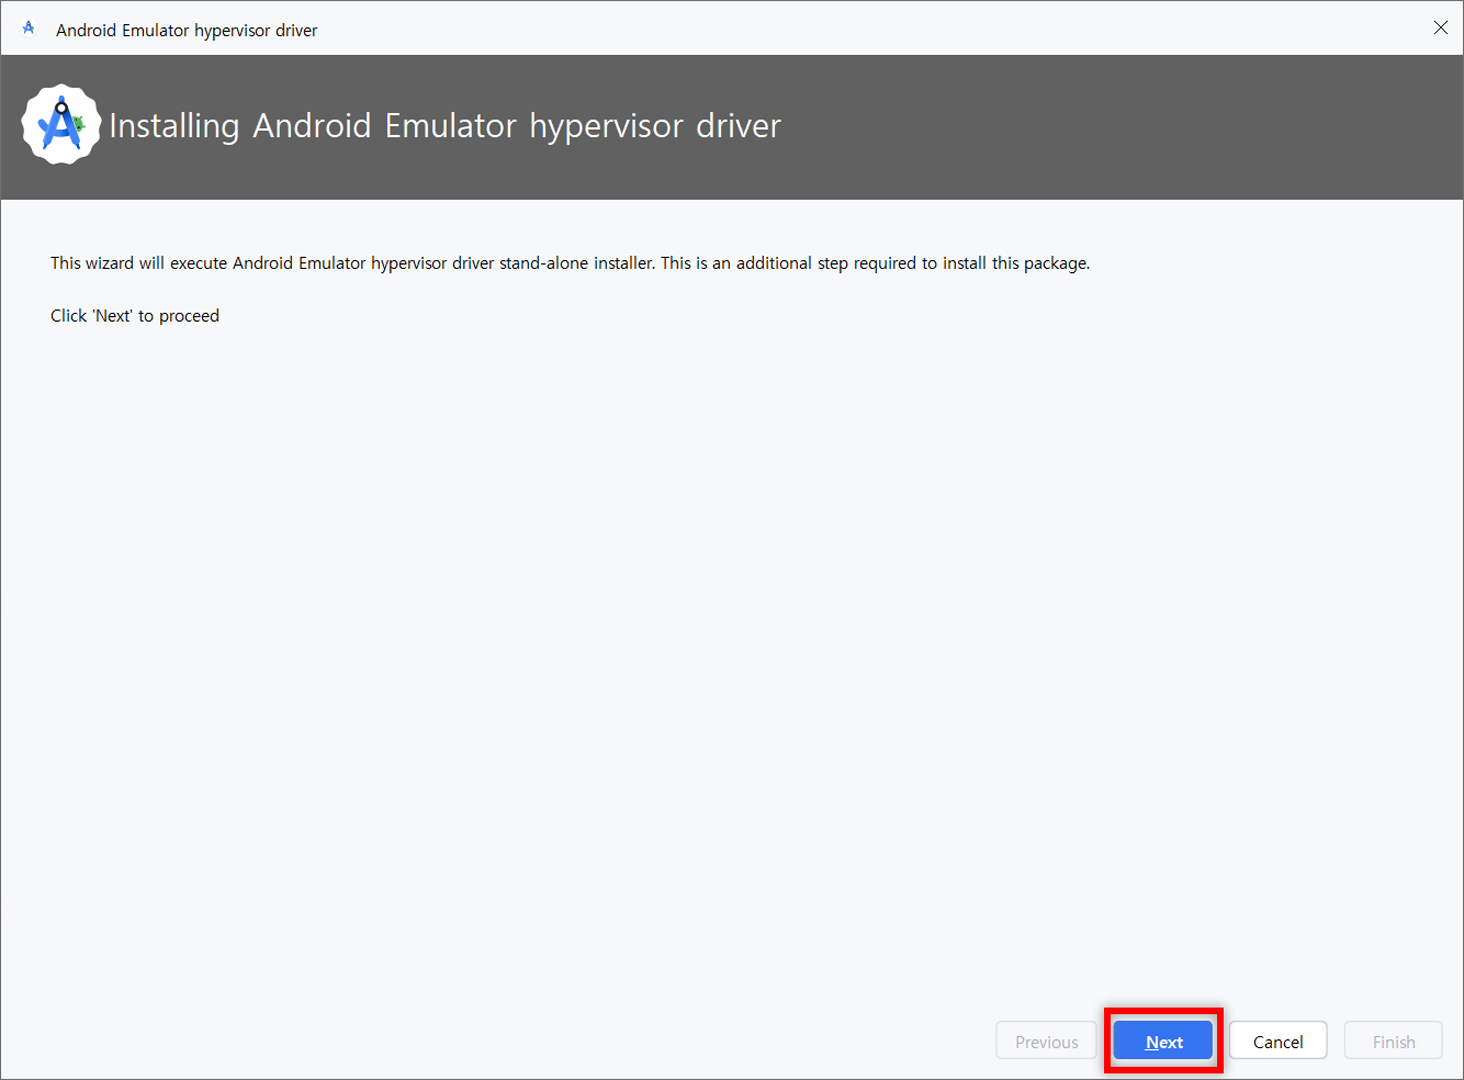Screen dimensions: 1464x1080
Task: Click the Android Studio logo in the header
Action: (x=61, y=125)
